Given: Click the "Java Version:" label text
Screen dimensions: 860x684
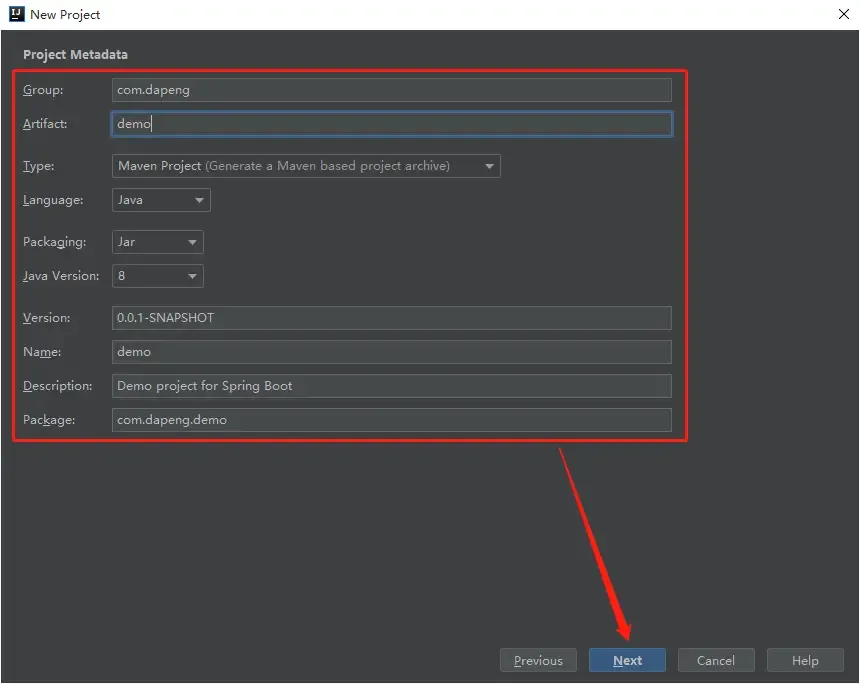Looking at the screenshot, I should click(x=61, y=276).
